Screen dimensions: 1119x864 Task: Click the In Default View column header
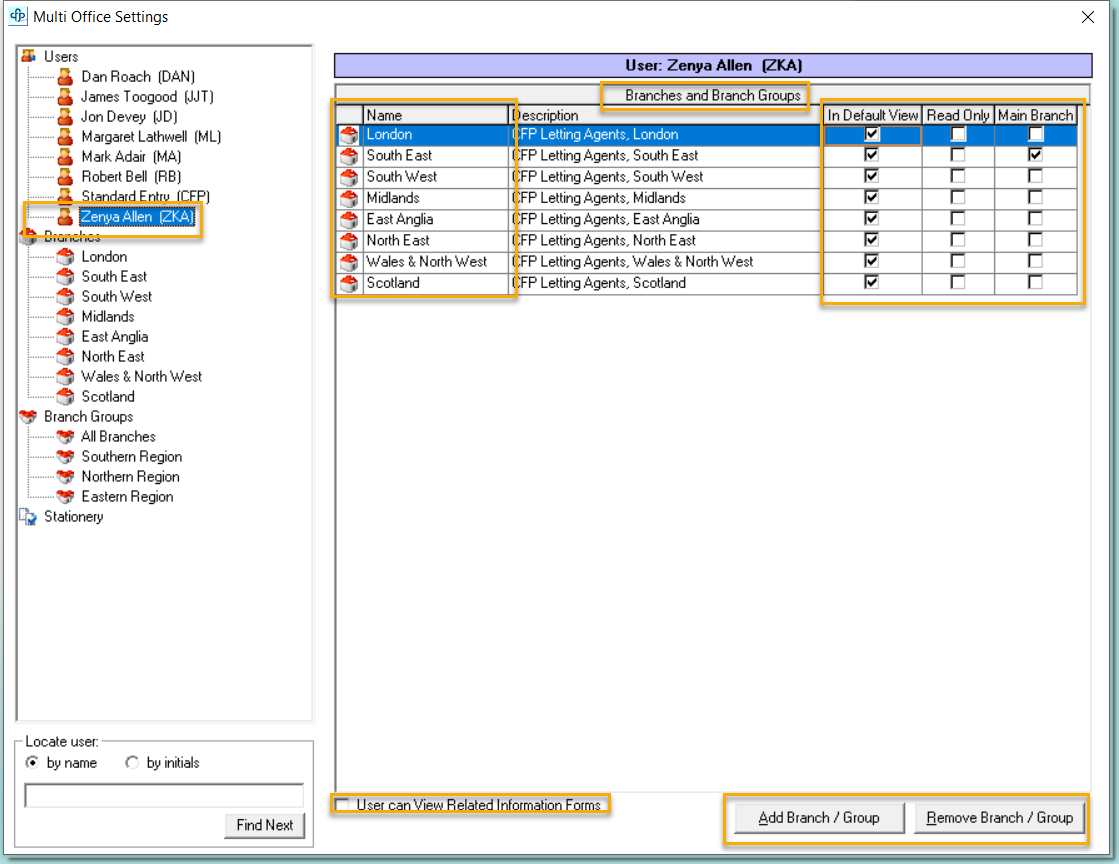872,115
